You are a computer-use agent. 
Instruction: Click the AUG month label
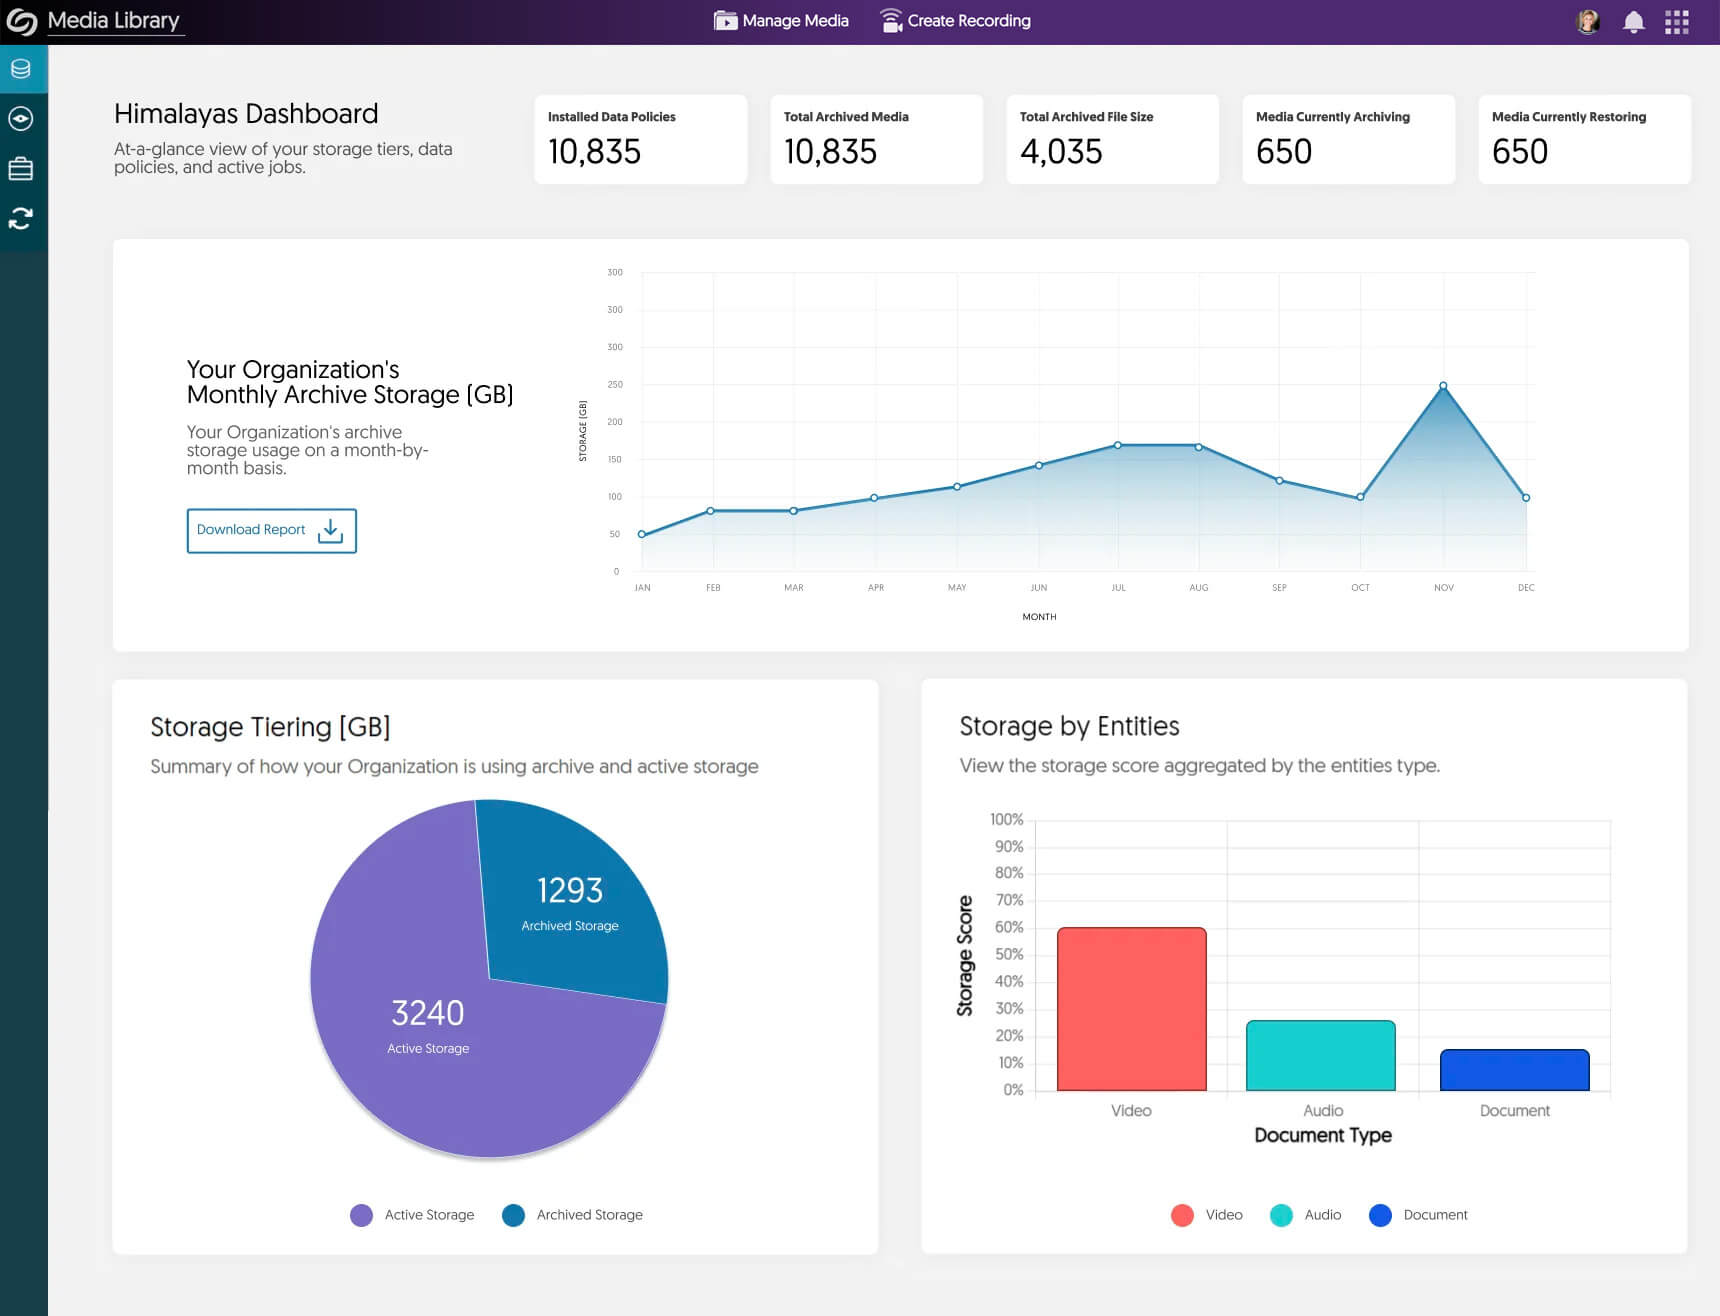pyautogui.click(x=1199, y=588)
